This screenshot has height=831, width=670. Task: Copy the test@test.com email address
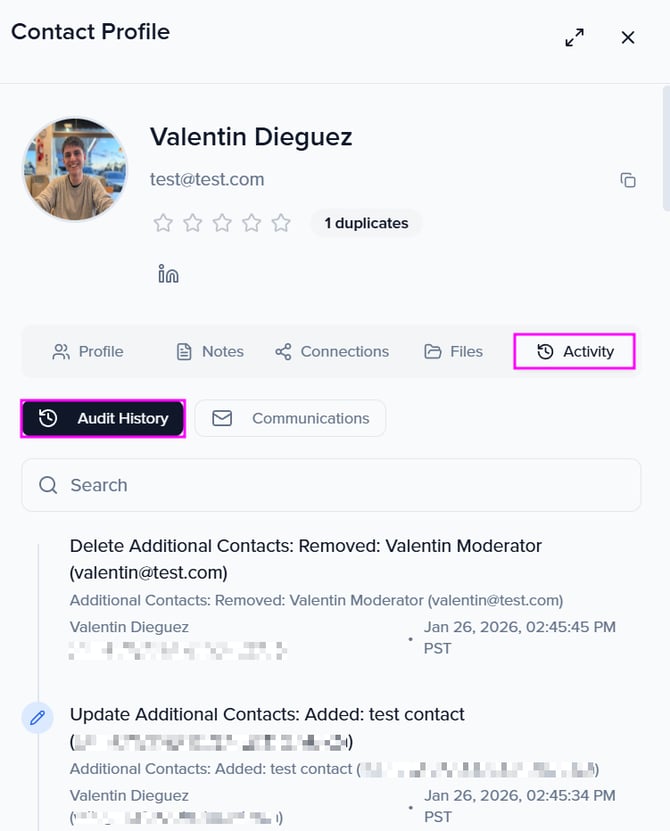tap(628, 180)
